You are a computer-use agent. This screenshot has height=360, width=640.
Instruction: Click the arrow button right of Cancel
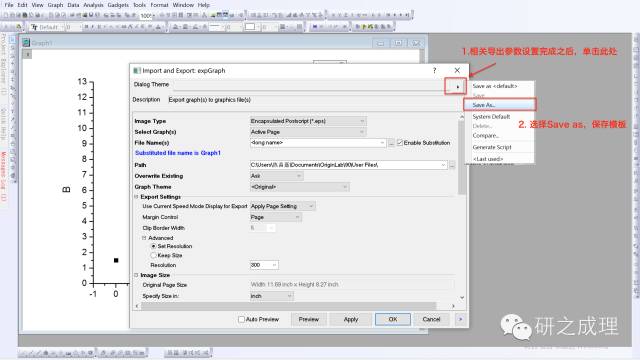tap(460, 319)
